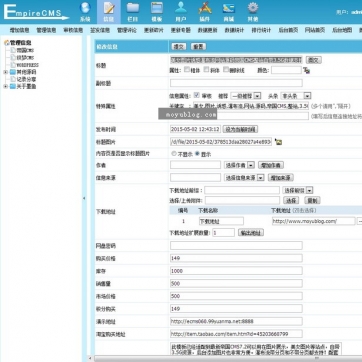Open 管理评论 in the submenu bar
The image size is (362, 362).
pos(127,30)
